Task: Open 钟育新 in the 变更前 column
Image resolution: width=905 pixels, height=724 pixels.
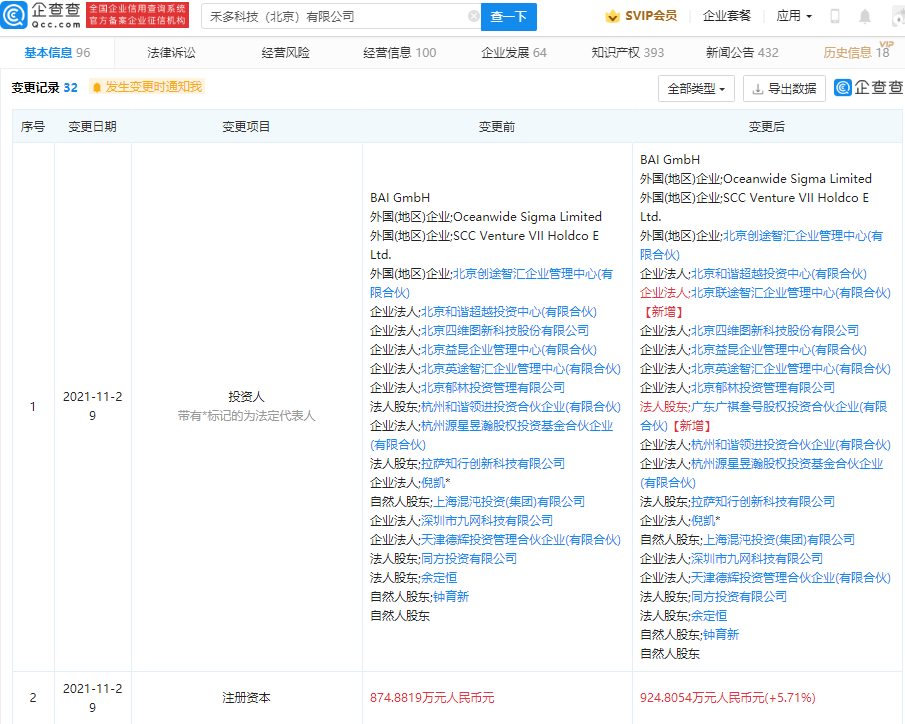Action: [451, 597]
